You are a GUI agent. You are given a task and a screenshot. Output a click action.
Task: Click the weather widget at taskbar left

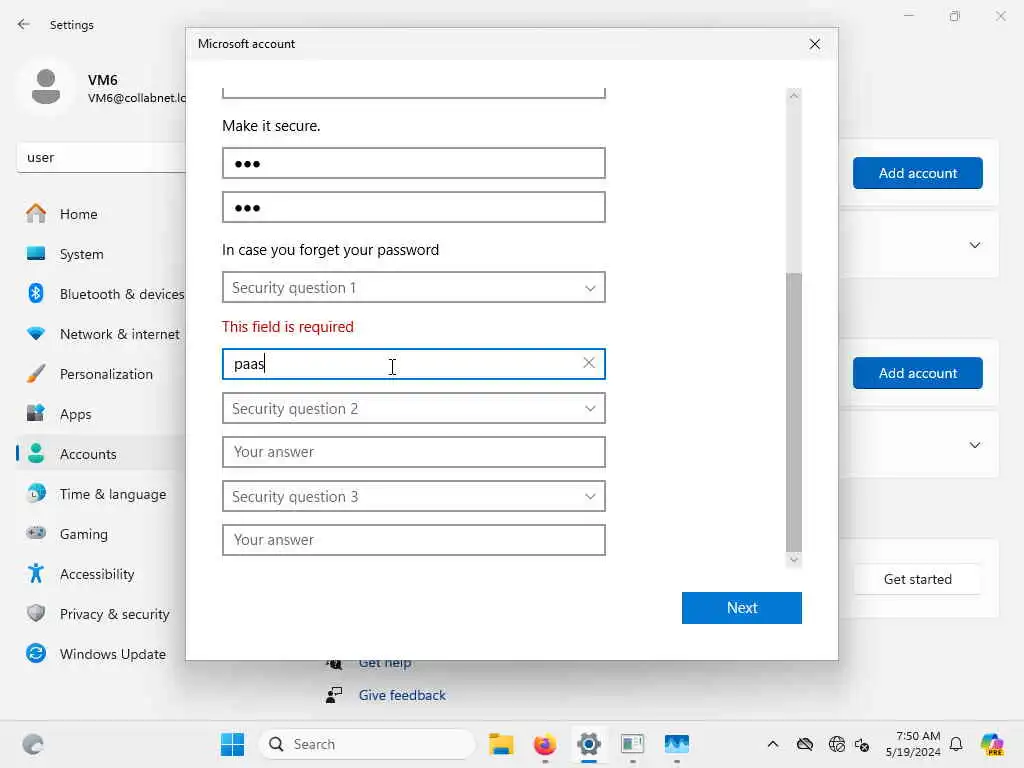click(x=33, y=744)
